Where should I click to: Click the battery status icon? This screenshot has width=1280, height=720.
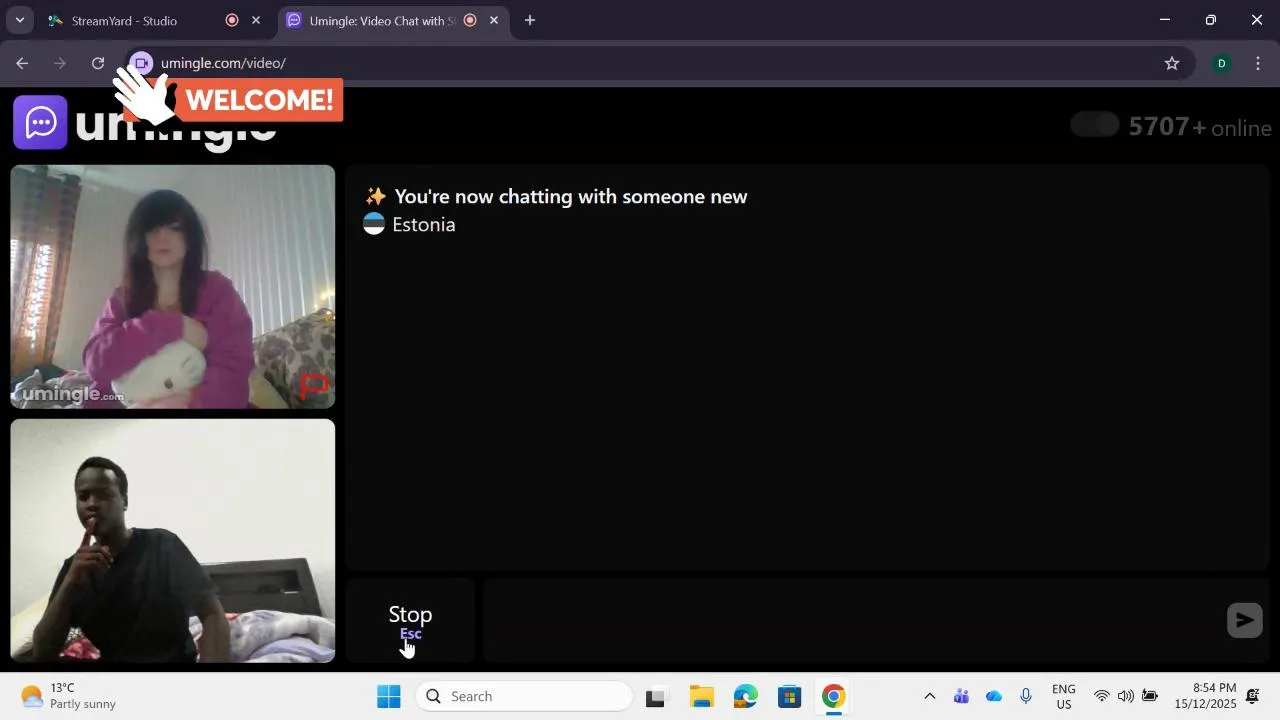tap(1150, 696)
